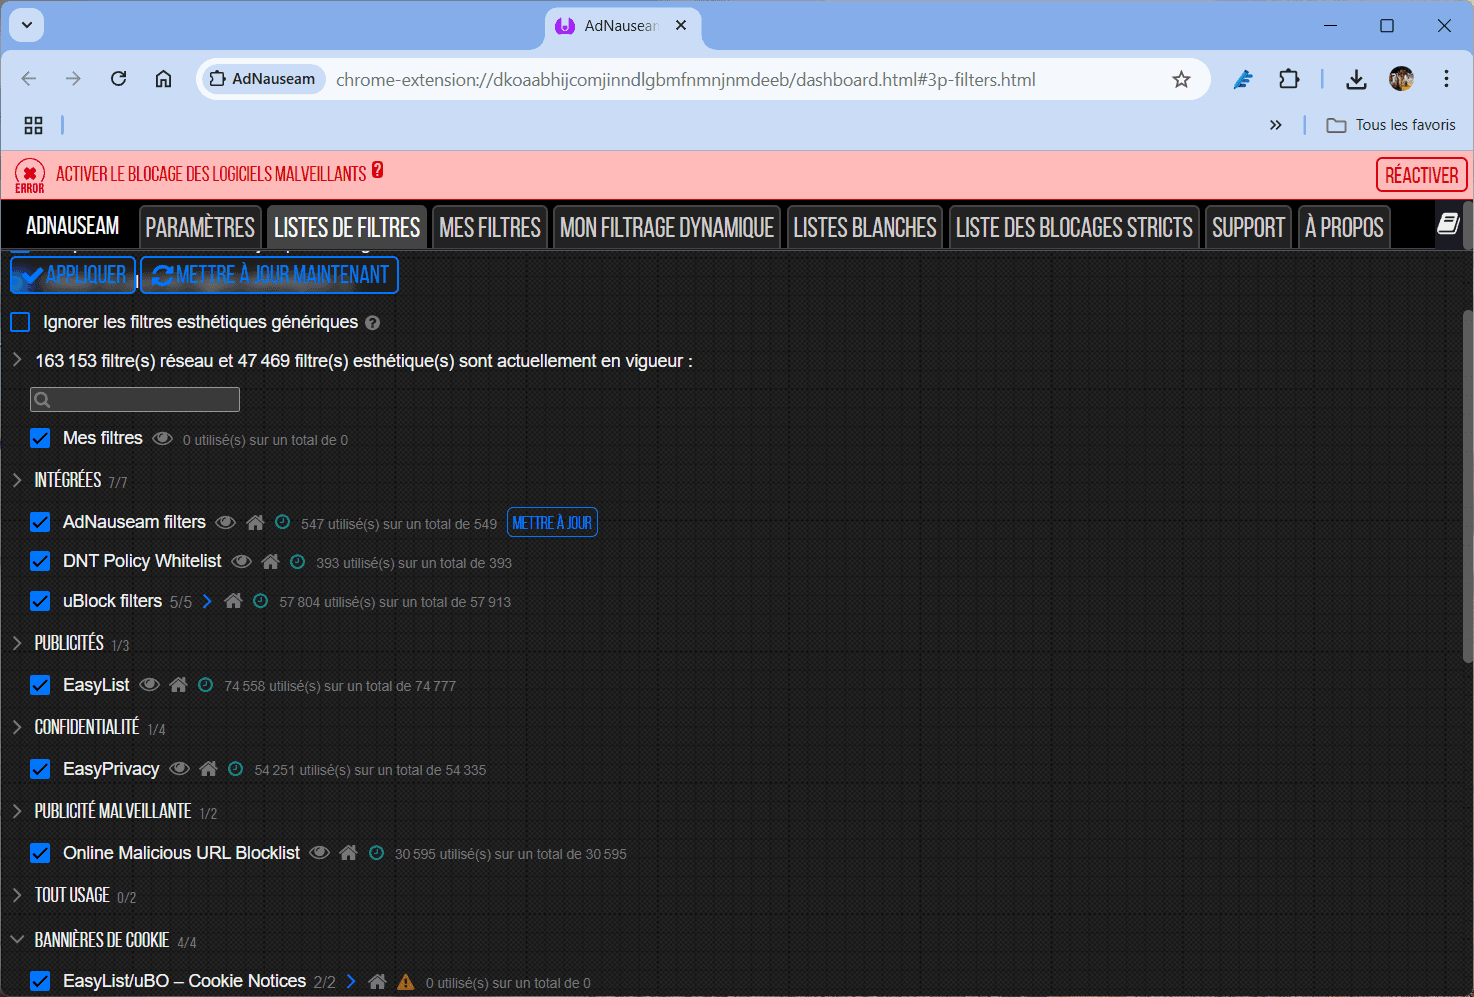The width and height of the screenshot is (1474, 997).
Task: Click help icon next to Ignorer les filtres esthétiques
Action: point(372,323)
